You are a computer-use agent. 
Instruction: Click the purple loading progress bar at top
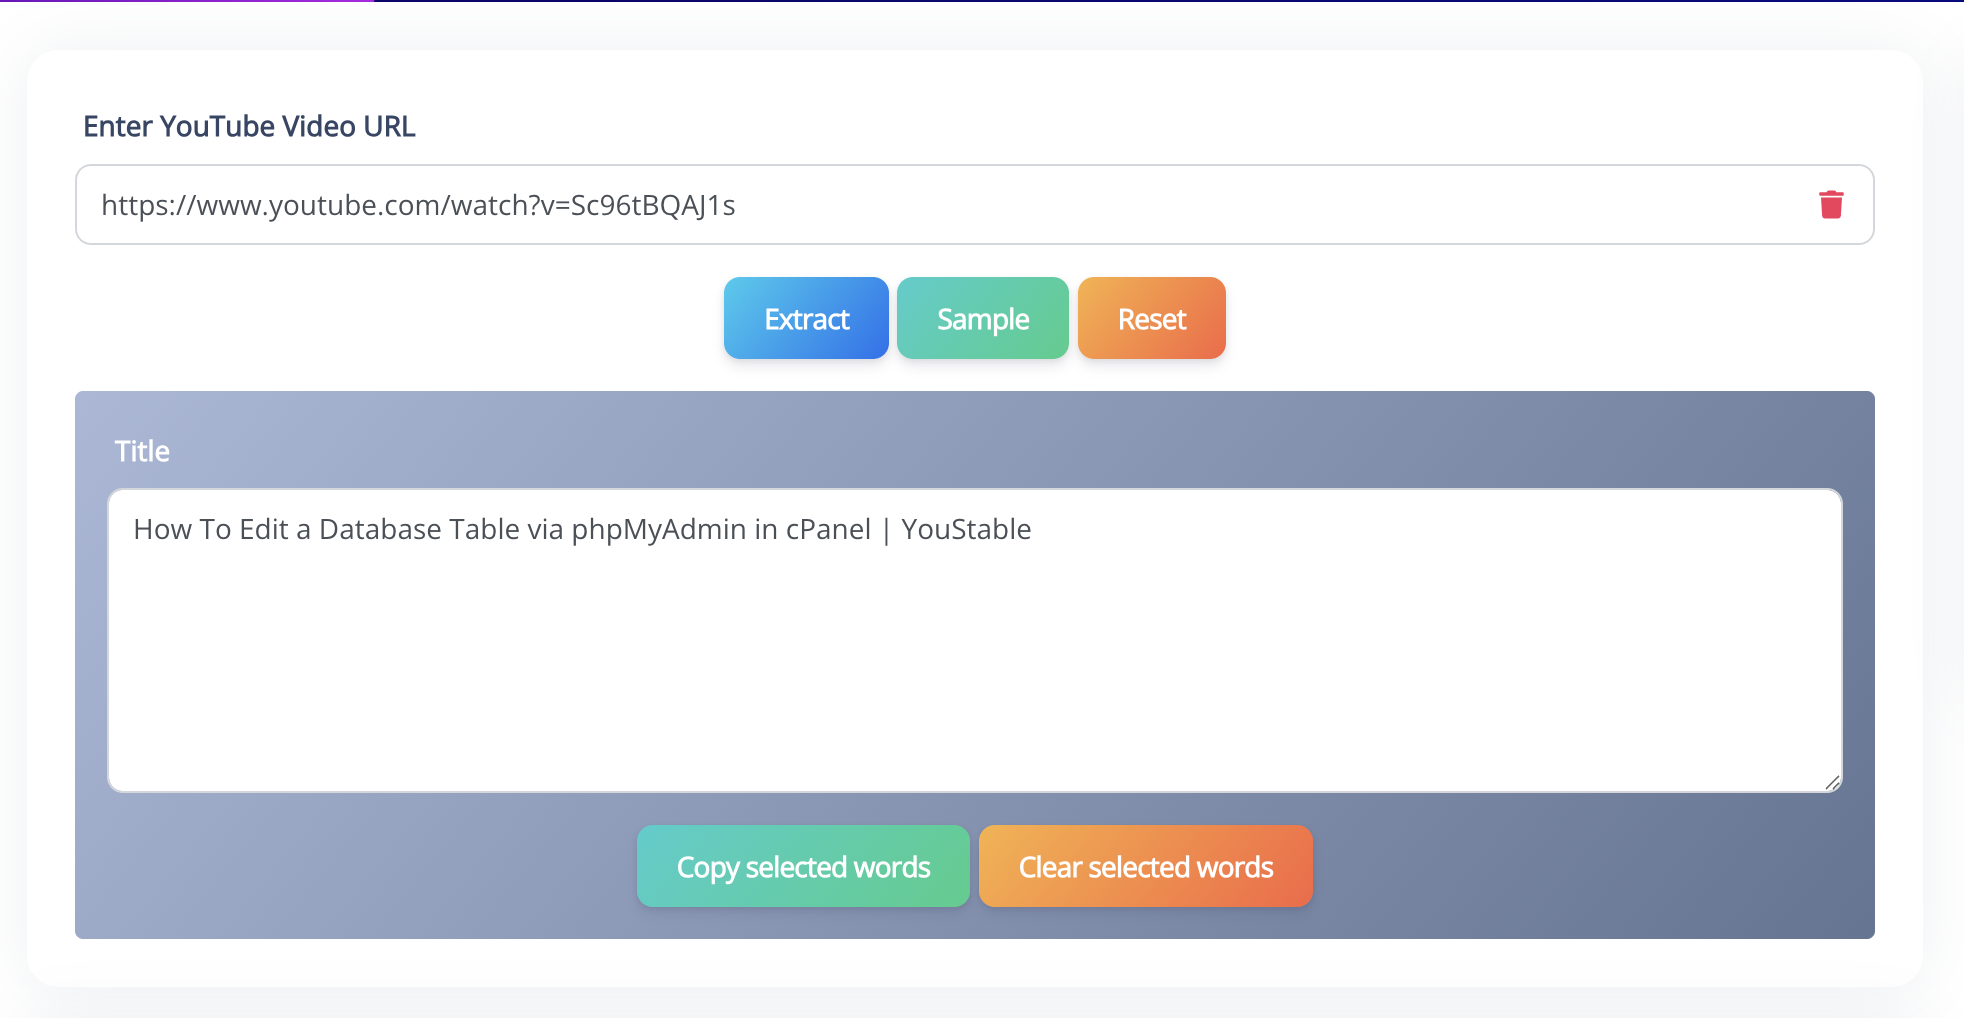187,1
